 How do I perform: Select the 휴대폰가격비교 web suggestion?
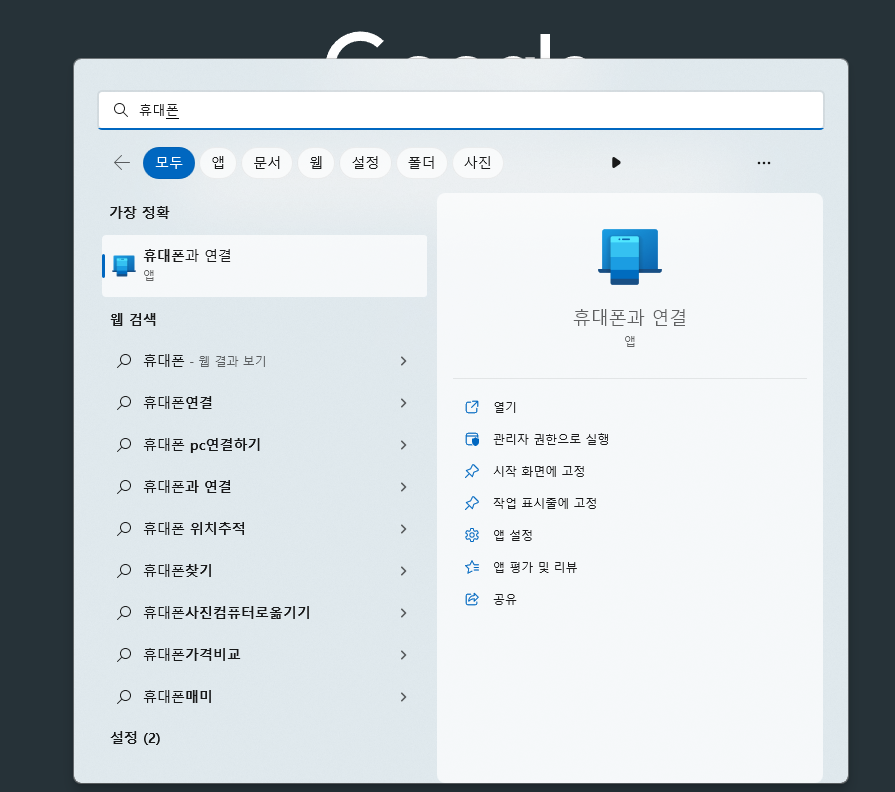264,654
